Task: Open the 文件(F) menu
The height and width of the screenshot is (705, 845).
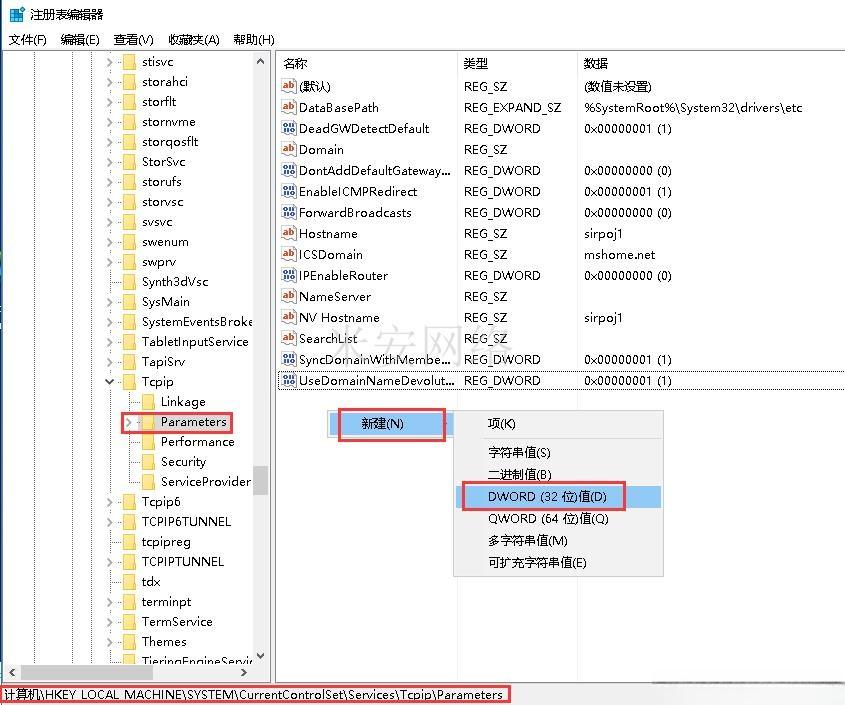Action: [x=27, y=39]
